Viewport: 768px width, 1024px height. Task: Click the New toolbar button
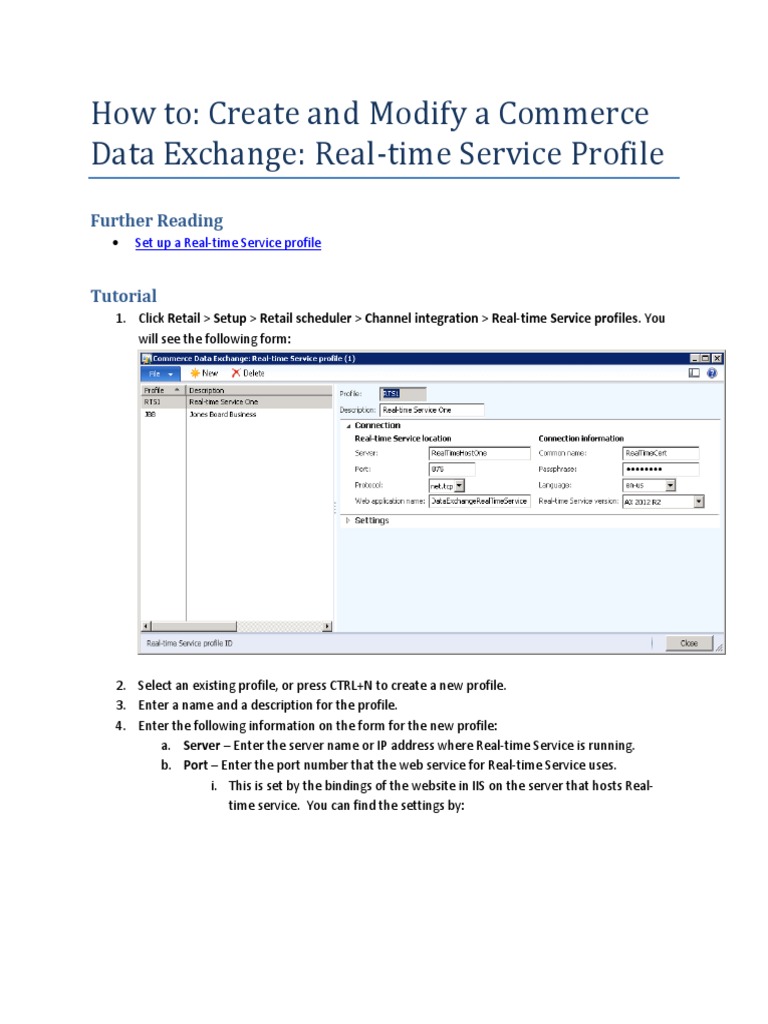[x=204, y=373]
